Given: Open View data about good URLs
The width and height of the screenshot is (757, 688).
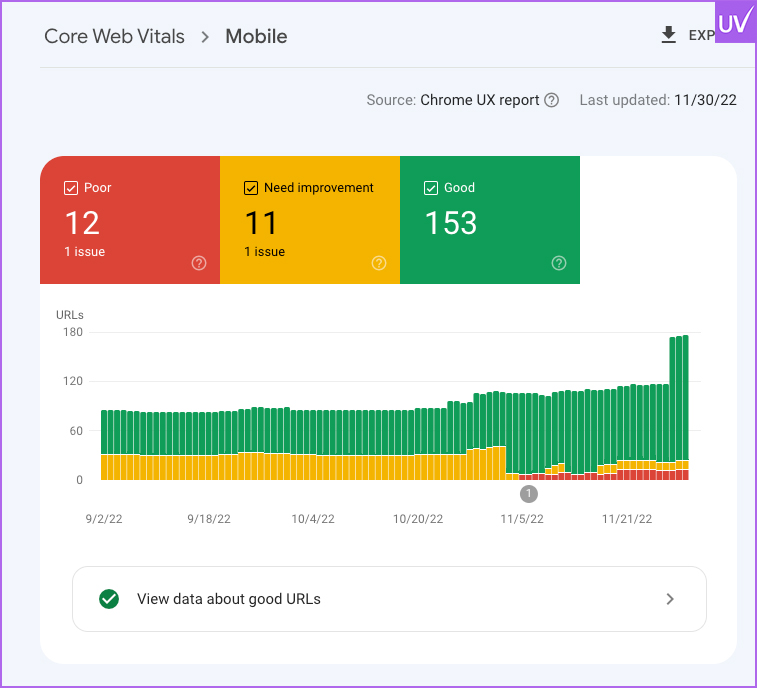Looking at the screenshot, I should [x=229, y=599].
